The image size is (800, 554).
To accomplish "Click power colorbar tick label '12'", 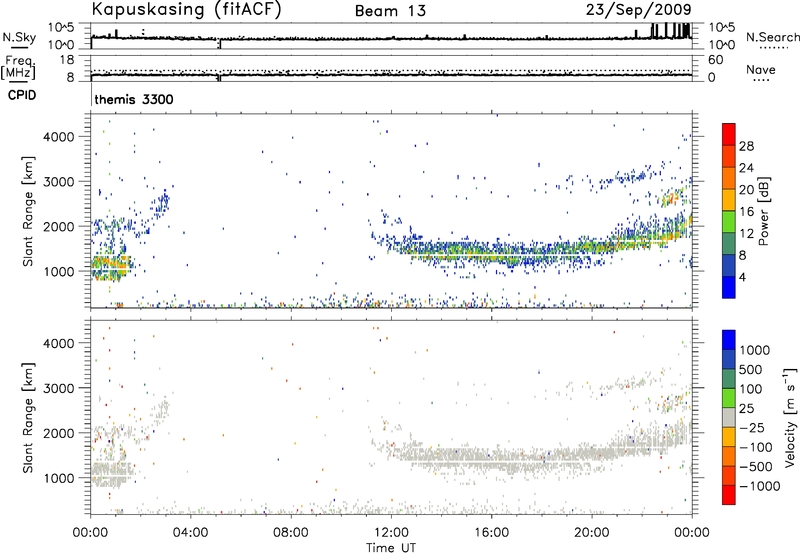I will point(746,234).
